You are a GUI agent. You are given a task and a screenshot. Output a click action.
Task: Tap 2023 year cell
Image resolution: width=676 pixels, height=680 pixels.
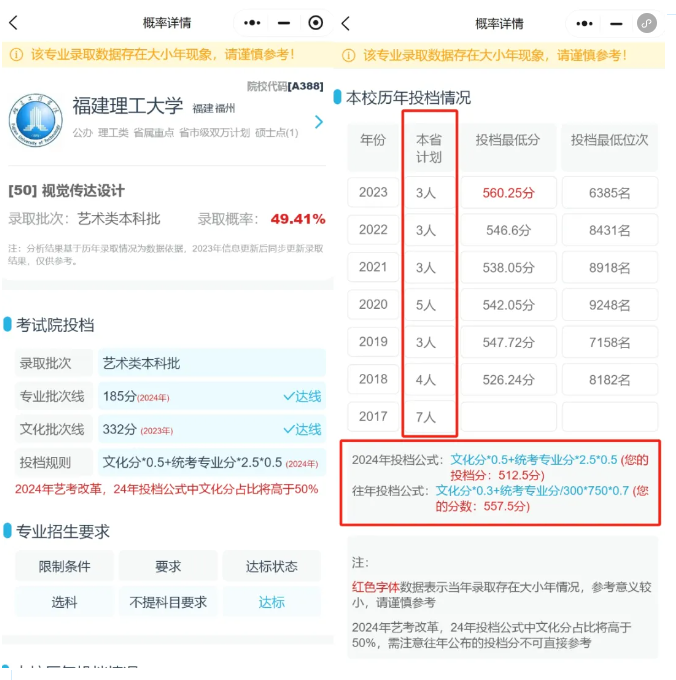[x=373, y=192]
